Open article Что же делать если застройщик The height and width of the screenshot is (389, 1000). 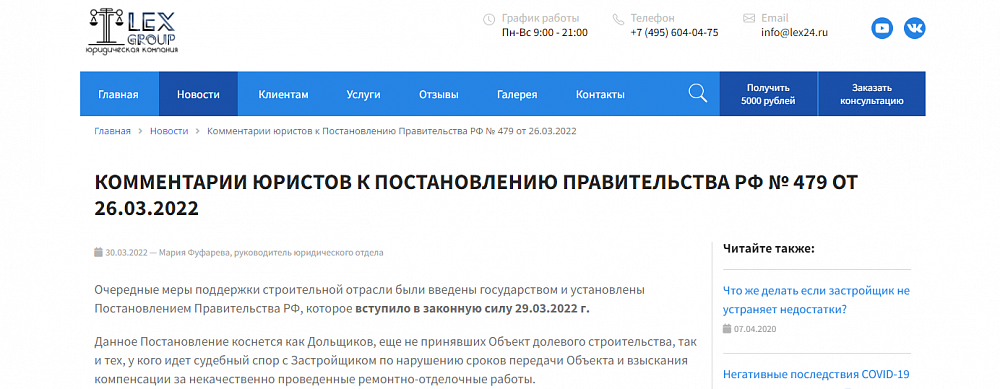pyautogui.click(x=816, y=300)
